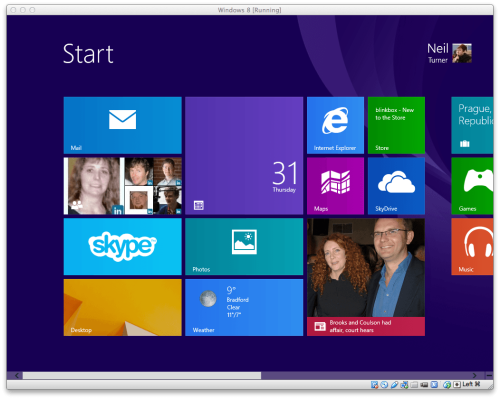Click the VirtualBox hard disk activity icon
The image size is (500, 399).
[x=374, y=385]
